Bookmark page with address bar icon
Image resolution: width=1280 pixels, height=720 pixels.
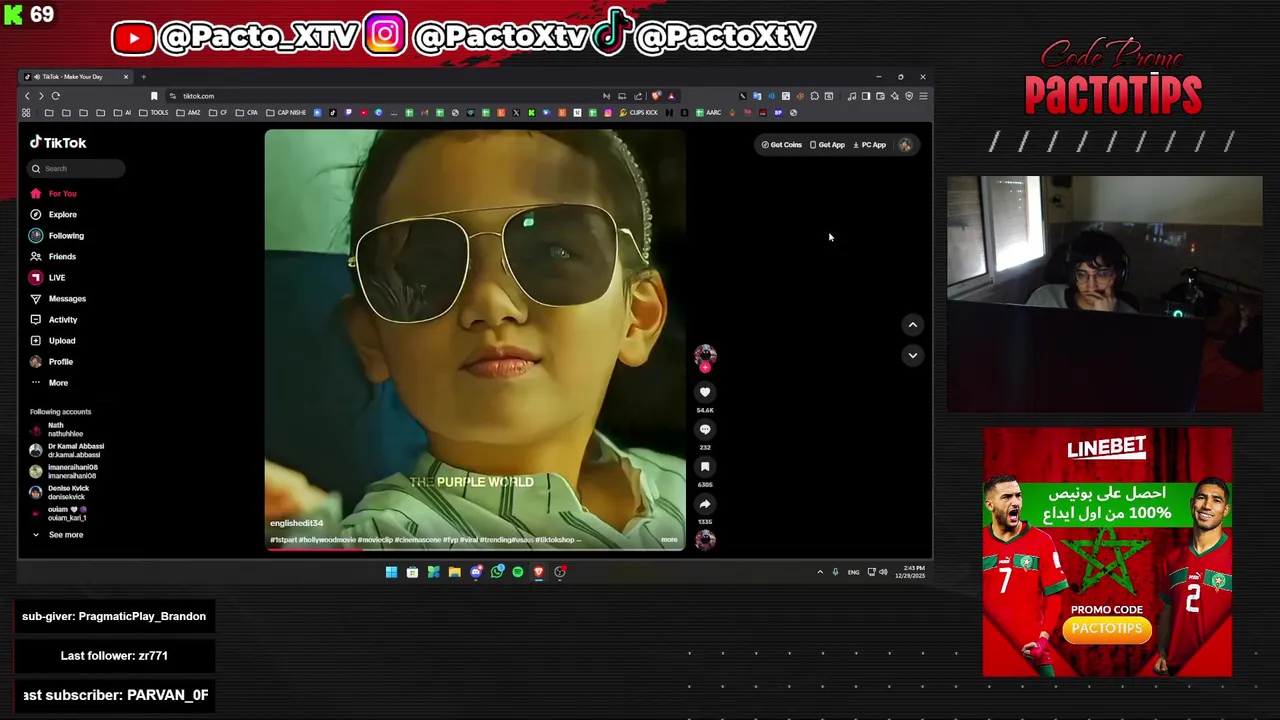click(154, 96)
